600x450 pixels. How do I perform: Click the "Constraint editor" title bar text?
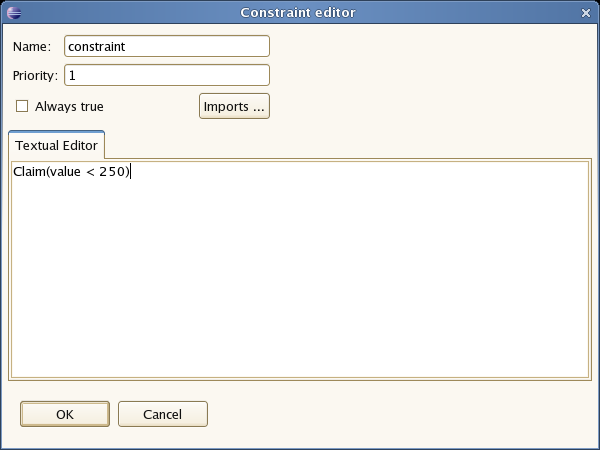[299, 12]
